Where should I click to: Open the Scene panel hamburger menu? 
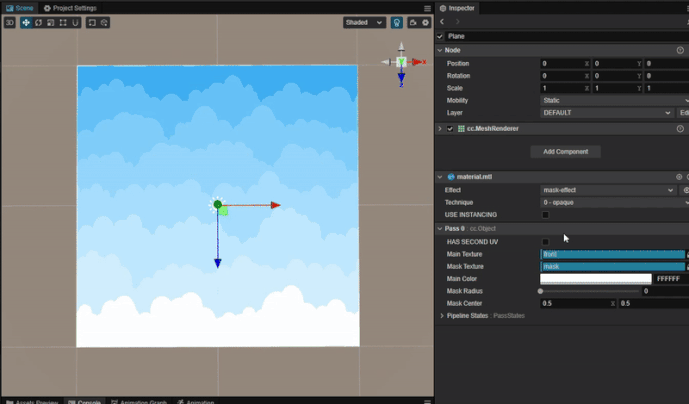pyautogui.click(x=427, y=8)
